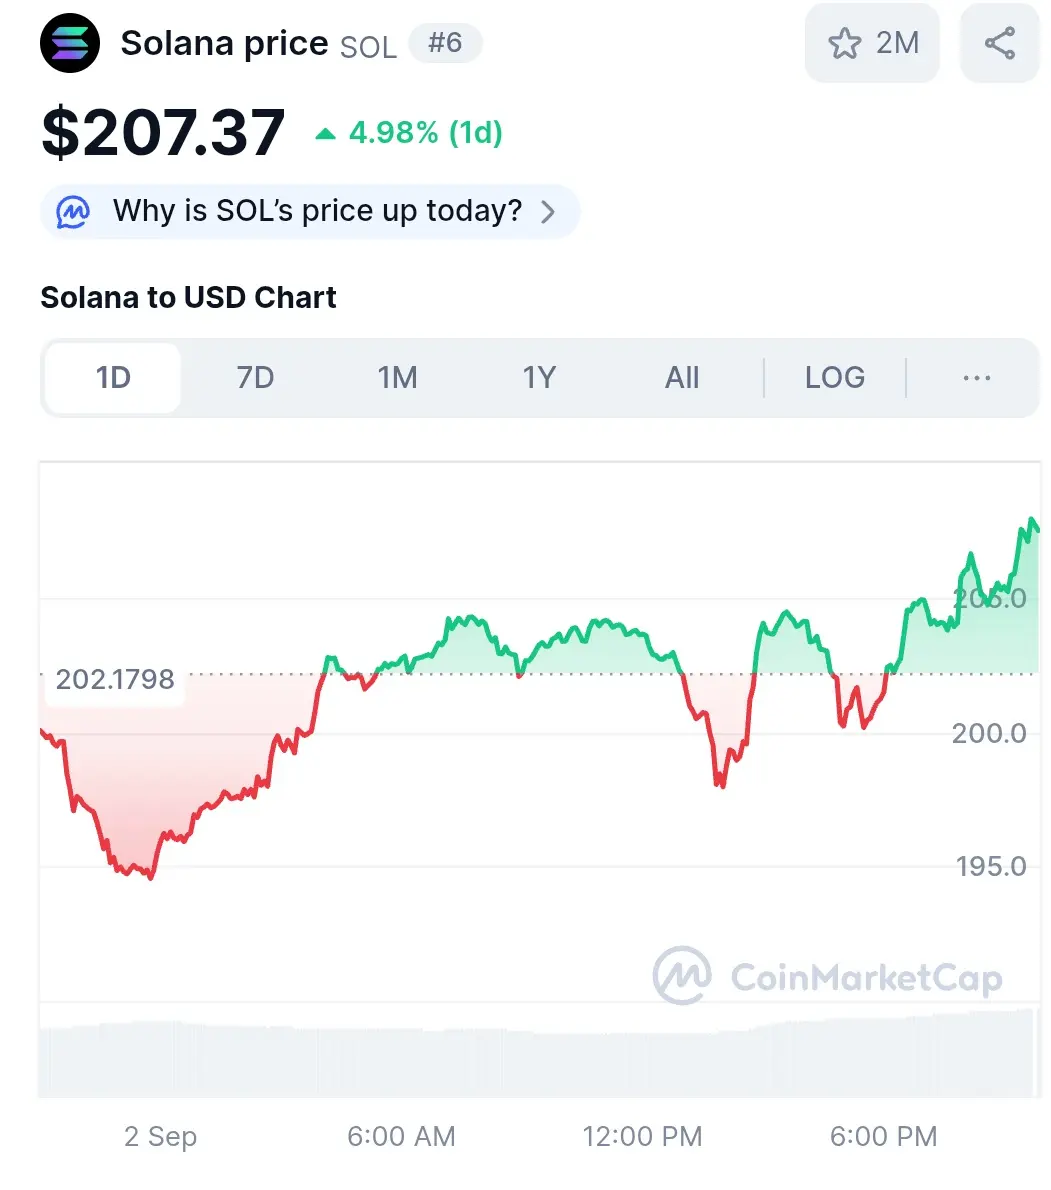Toggle the LOG scale option

pos(835,378)
